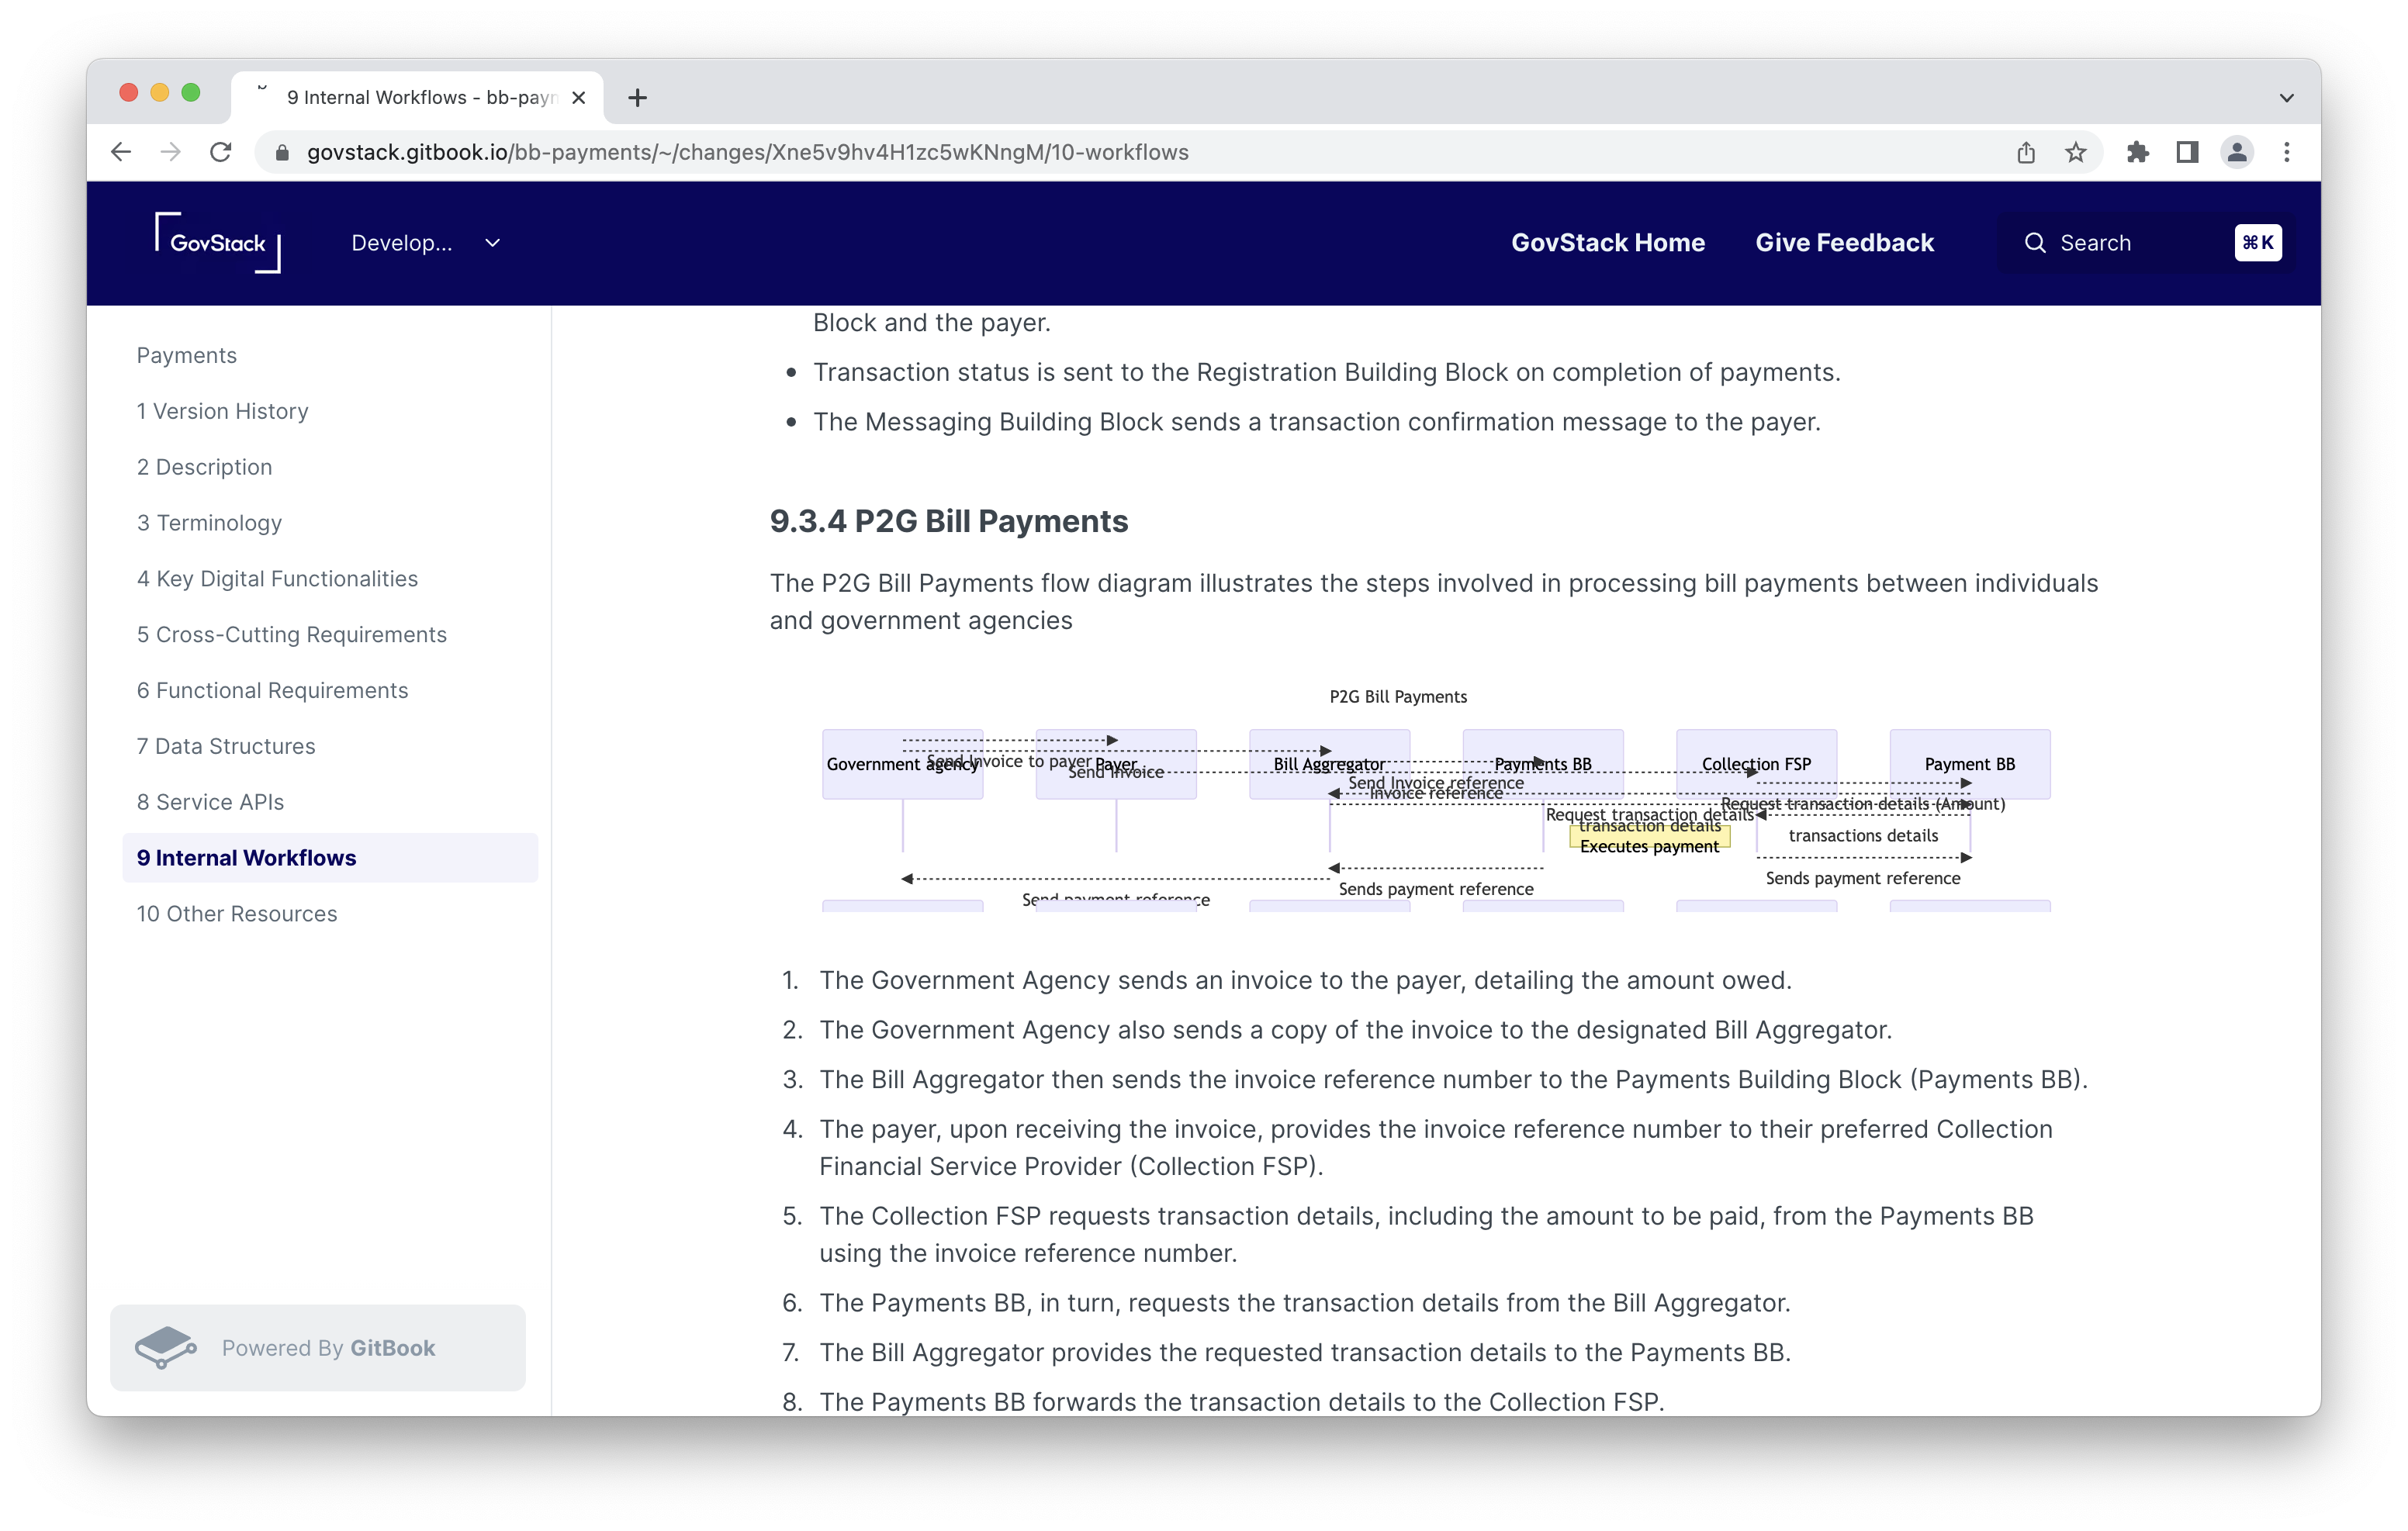Scroll the sidebar to Payments section
The image size is (2408, 1531).
coord(188,356)
